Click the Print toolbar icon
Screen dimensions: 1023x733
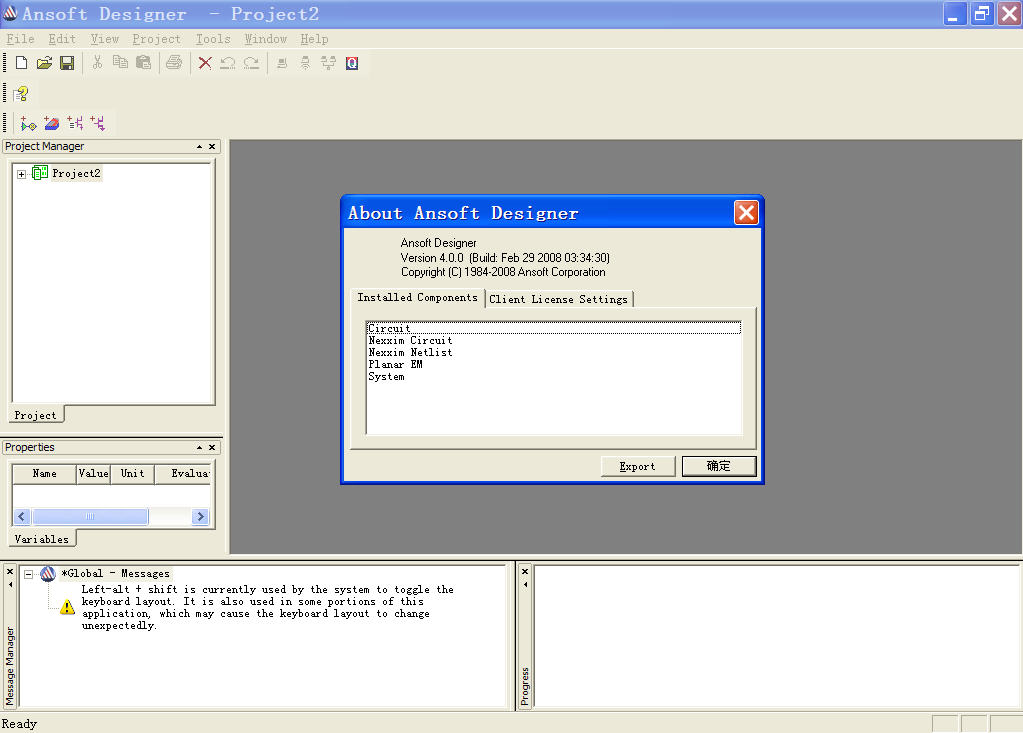pyautogui.click(x=174, y=63)
